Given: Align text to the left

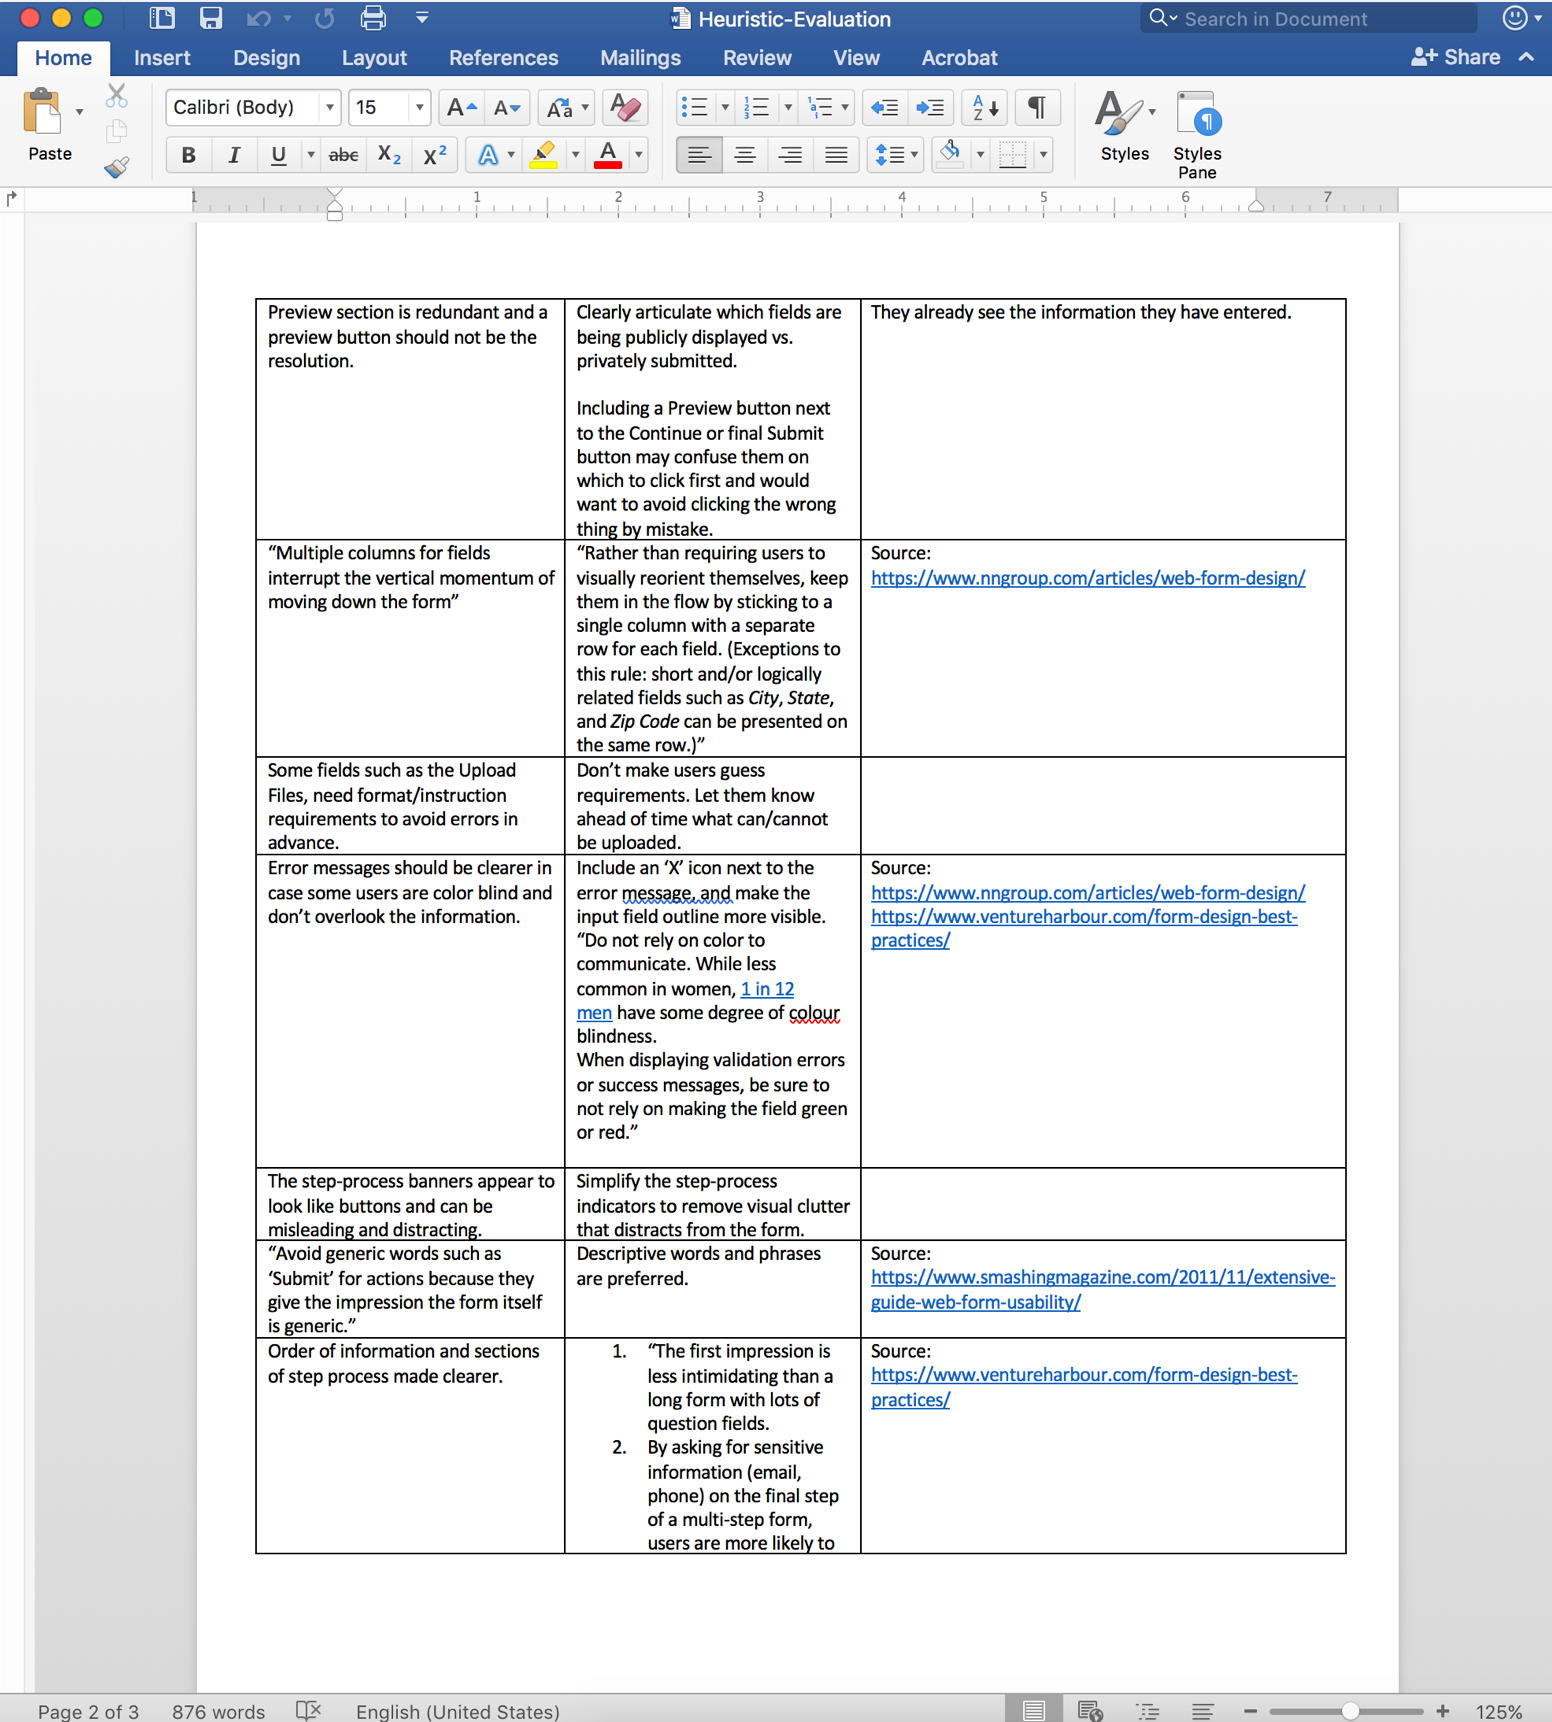Looking at the screenshot, I should (x=699, y=155).
